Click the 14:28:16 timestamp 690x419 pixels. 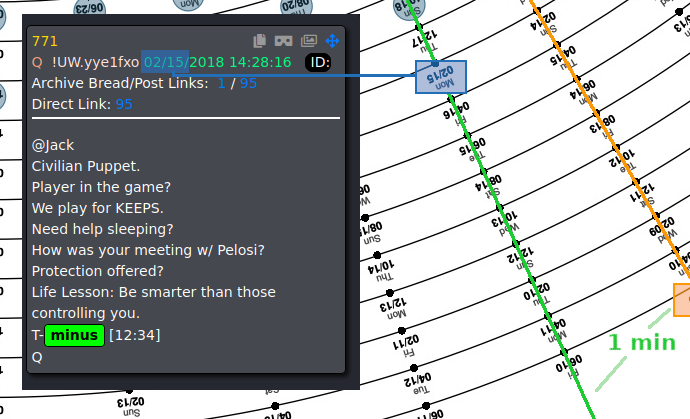click(x=261, y=62)
